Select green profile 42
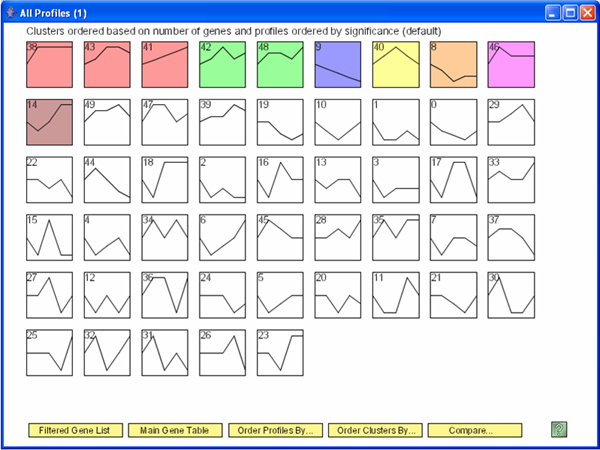 pos(222,64)
